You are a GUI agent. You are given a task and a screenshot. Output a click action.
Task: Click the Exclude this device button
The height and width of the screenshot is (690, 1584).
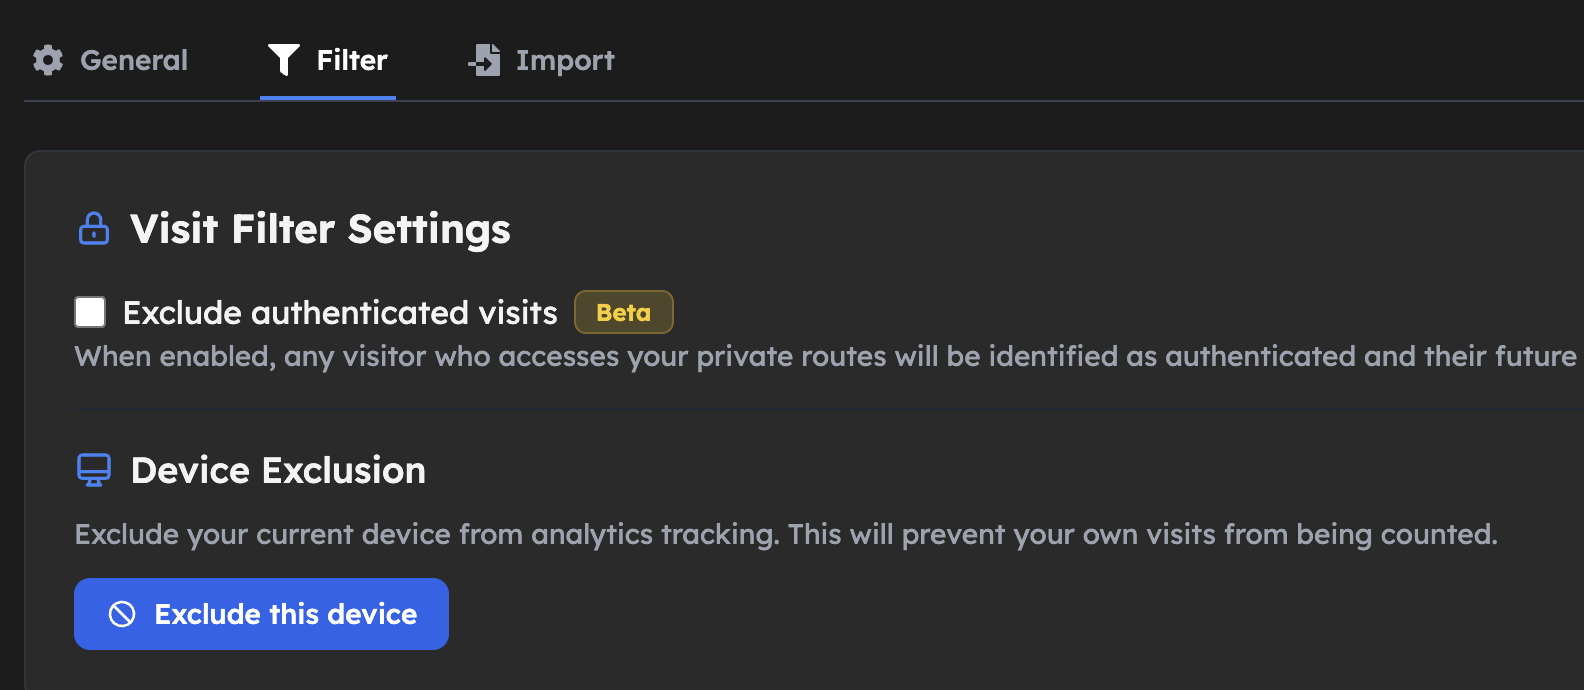click(261, 614)
